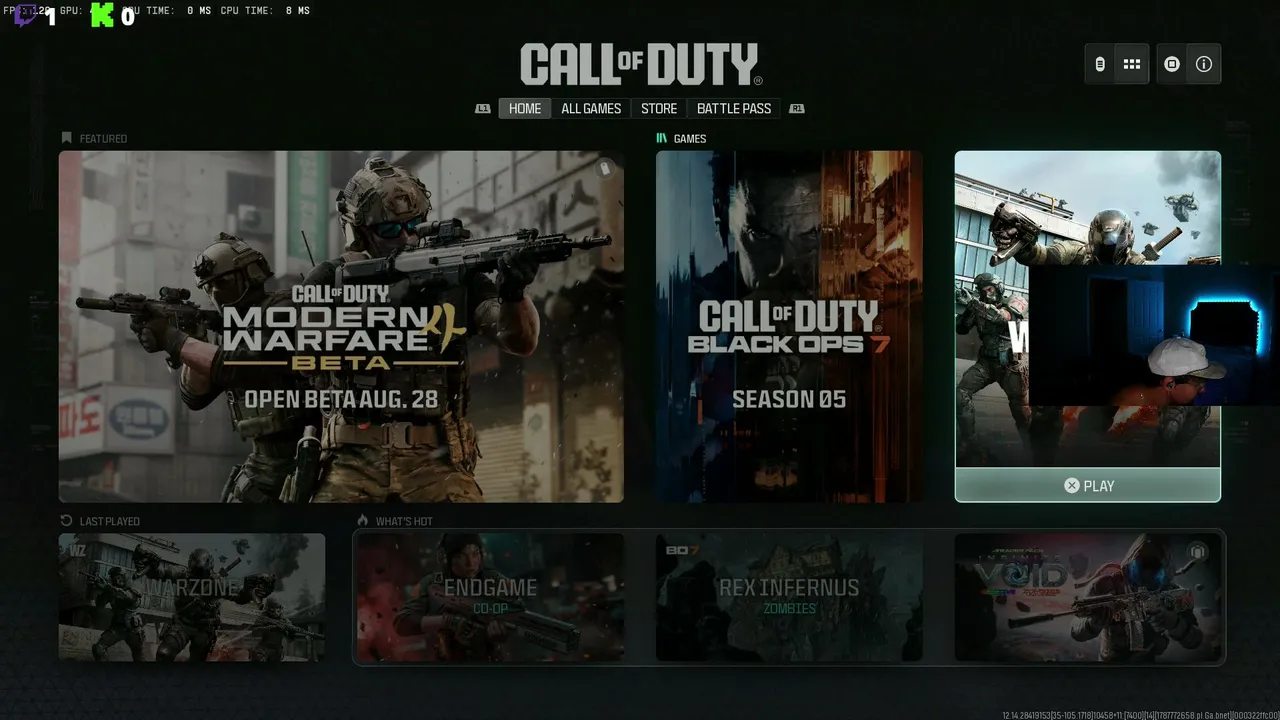
Task: Click the Featured bookmark icon
Action: click(67, 138)
